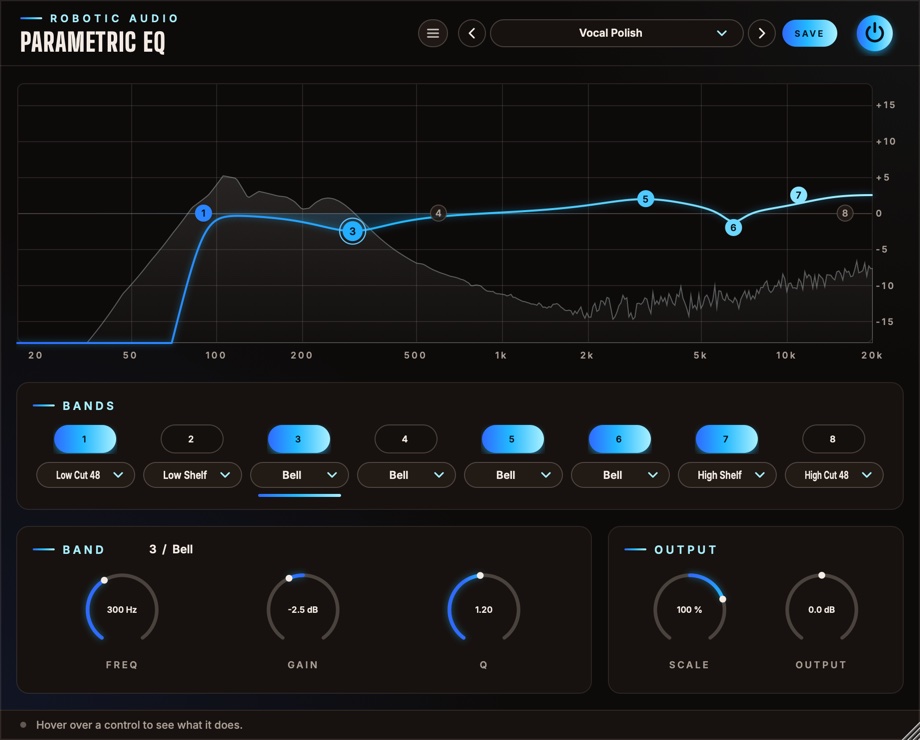Viewport: 920px width, 740px height.
Task: Open the High Cut 48 filter type dropdown
Action: (834, 475)
